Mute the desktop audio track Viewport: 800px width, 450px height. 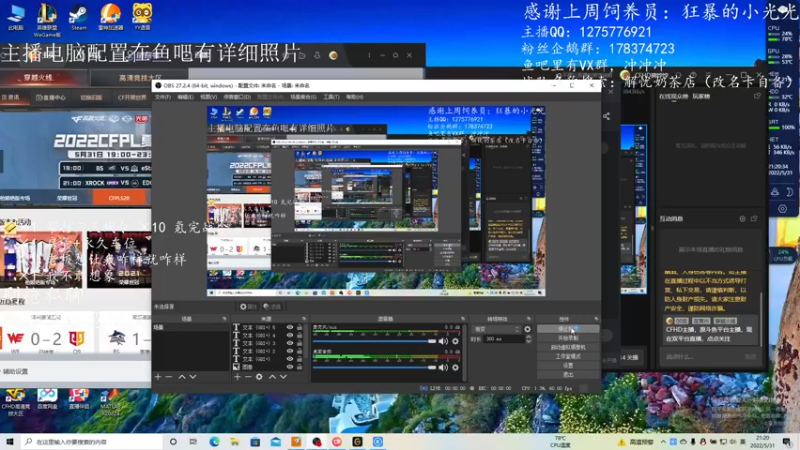(443, 367)
